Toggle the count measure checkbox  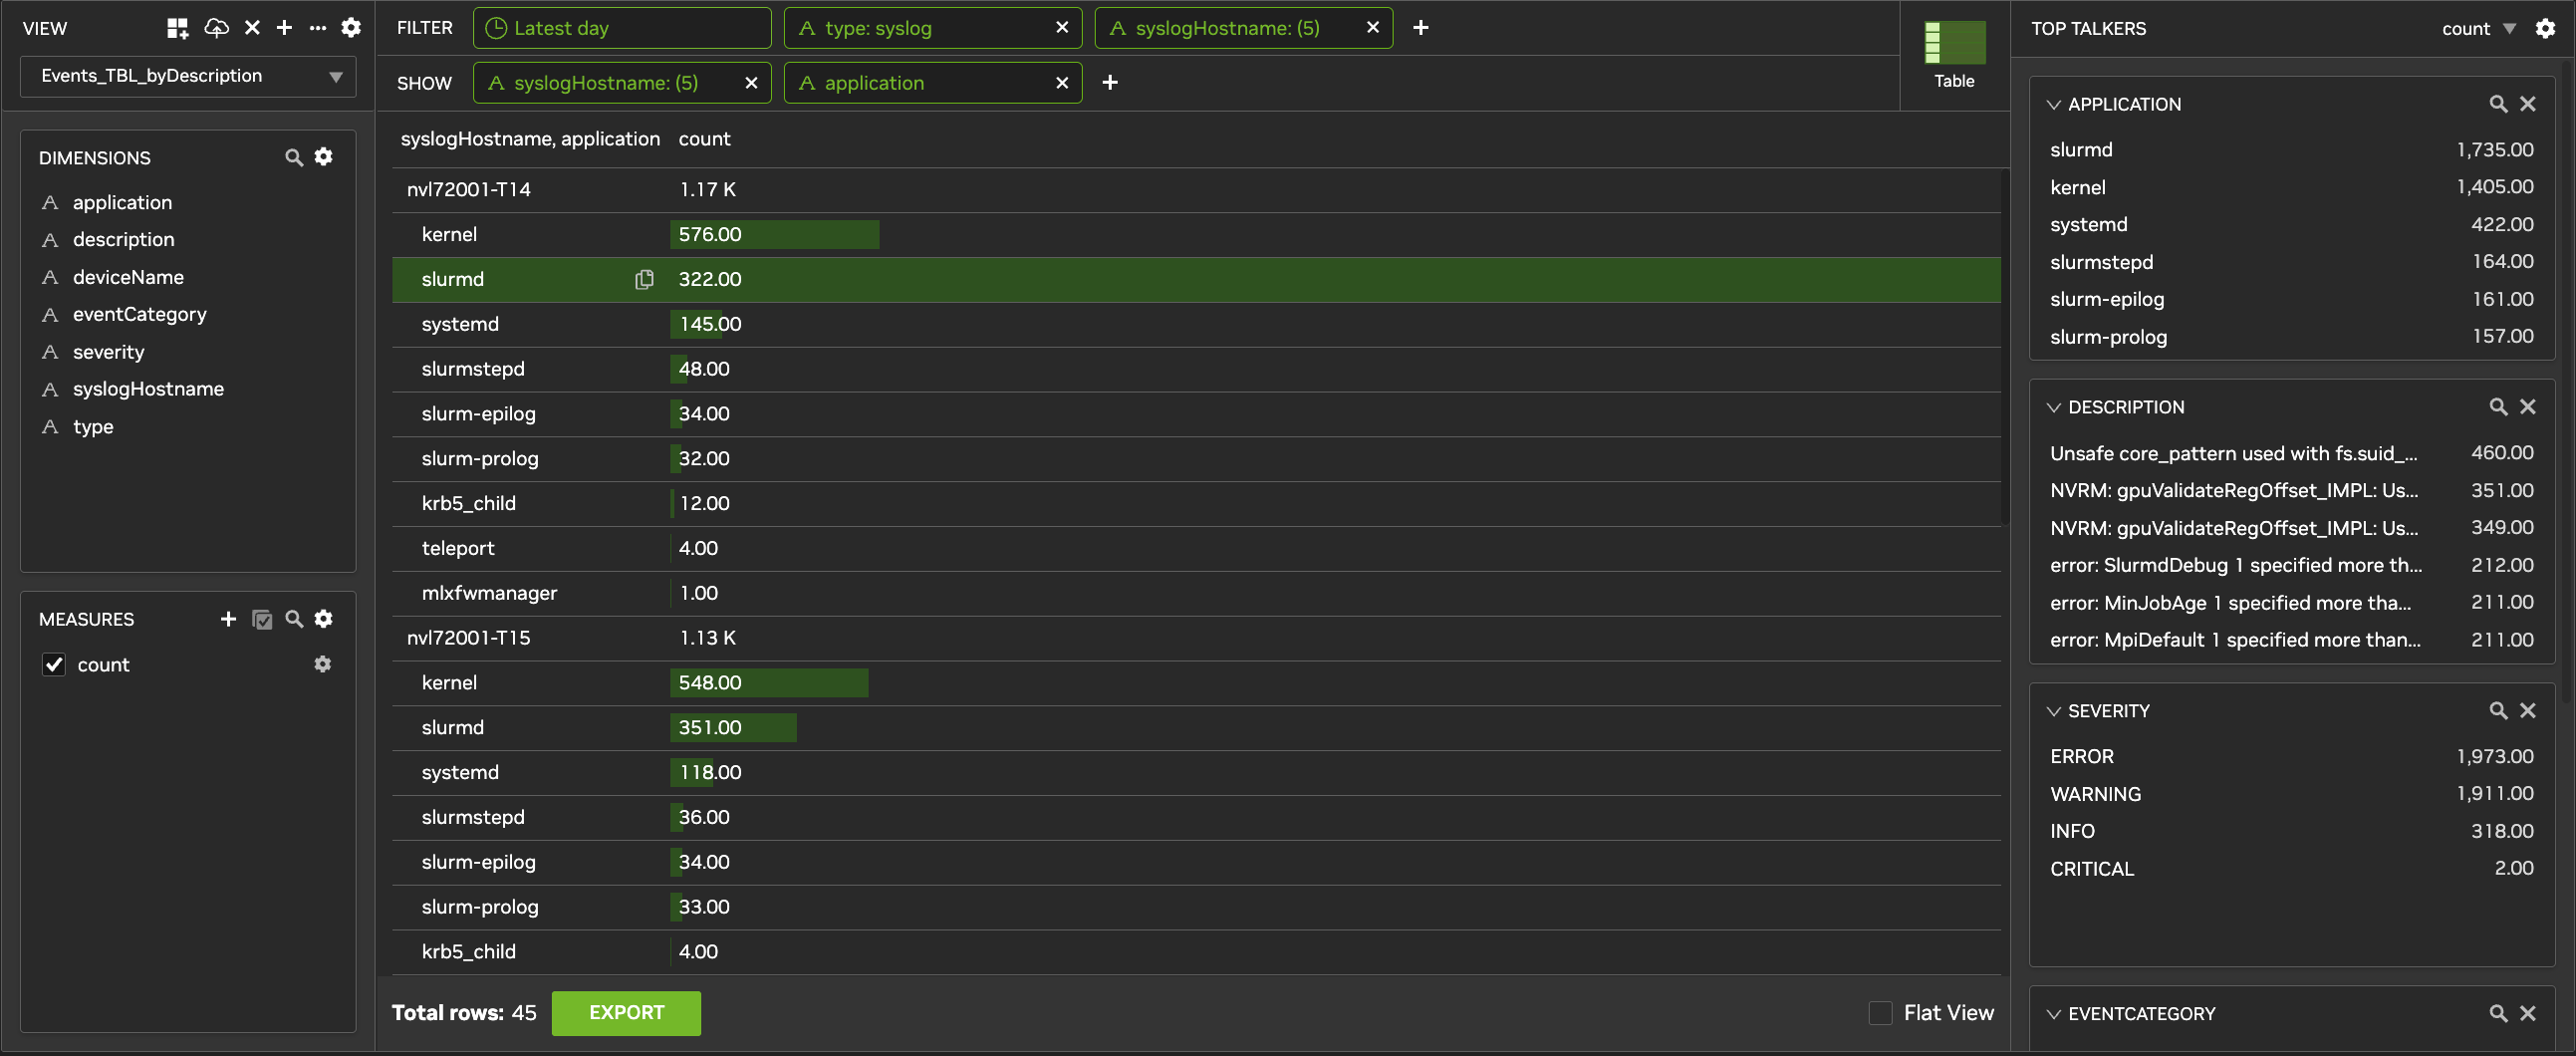pos(54,665)
